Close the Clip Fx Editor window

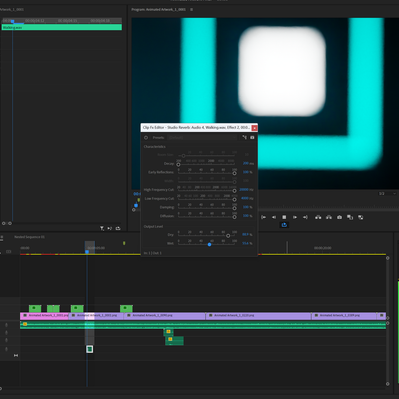point(254,128)
